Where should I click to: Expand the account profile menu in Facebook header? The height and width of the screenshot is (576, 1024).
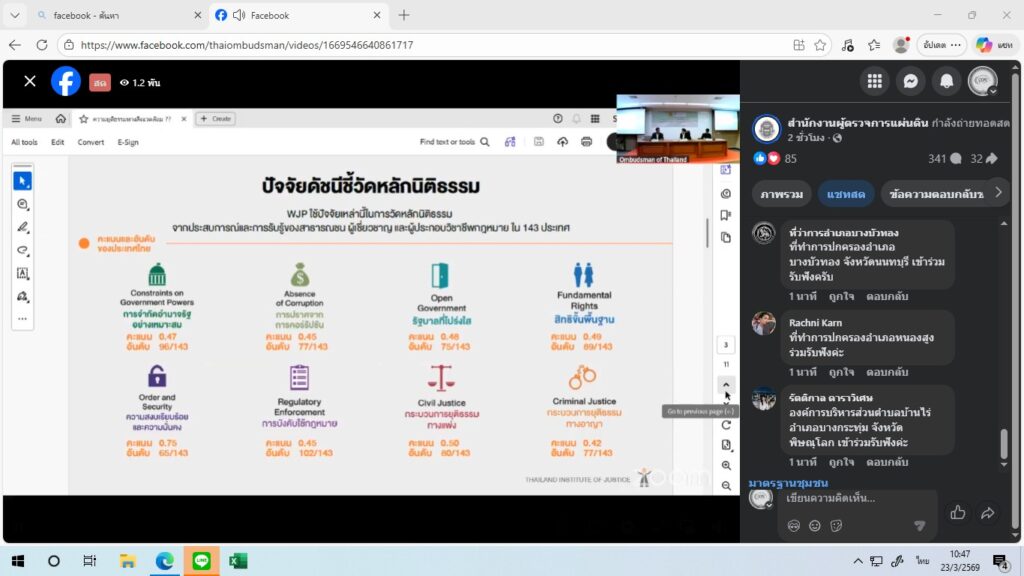pyautogui.click(x=983, y=81)
